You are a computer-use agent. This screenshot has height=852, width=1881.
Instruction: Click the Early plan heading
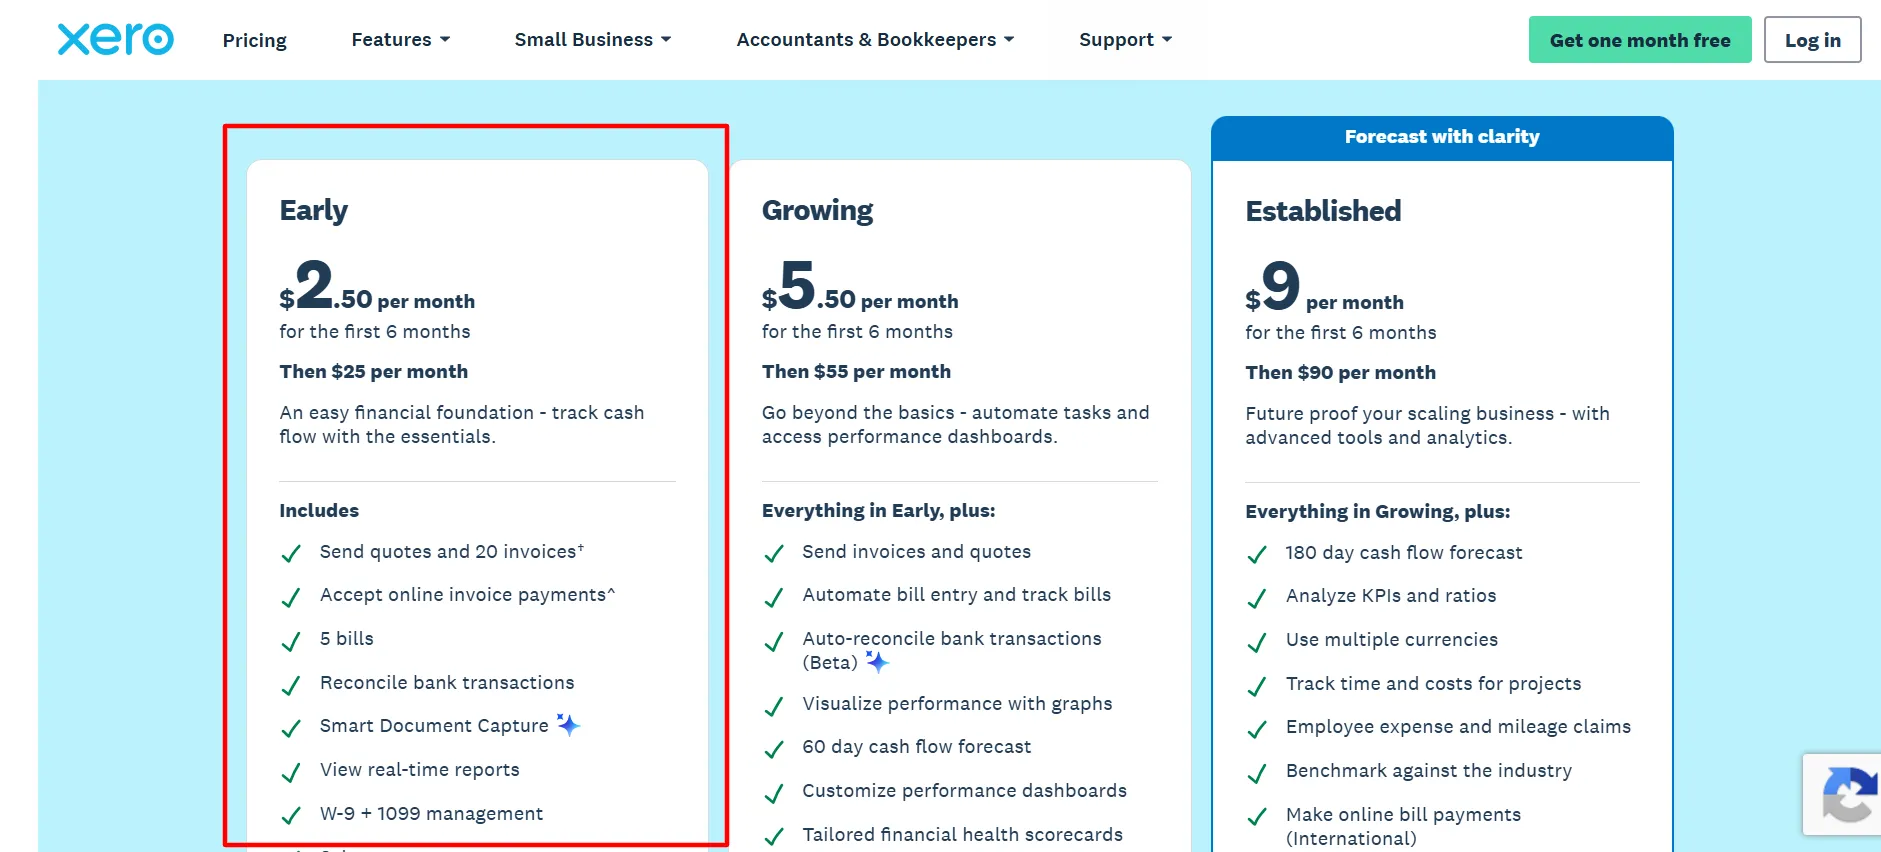314,211
